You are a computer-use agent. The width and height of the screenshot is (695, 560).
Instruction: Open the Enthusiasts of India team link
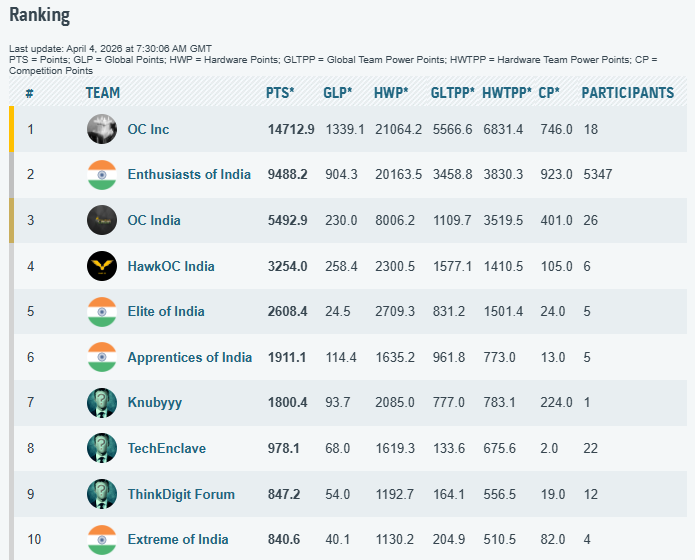tap(189, 175)
